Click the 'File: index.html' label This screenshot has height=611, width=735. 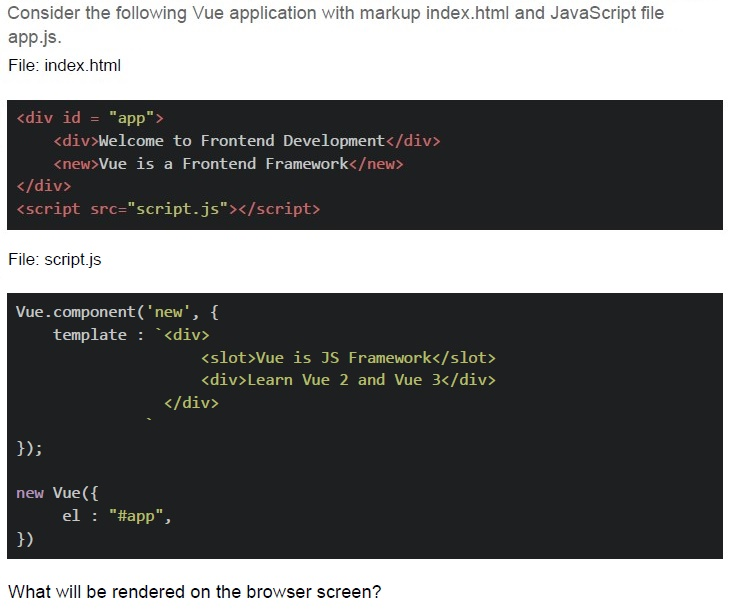64,65
